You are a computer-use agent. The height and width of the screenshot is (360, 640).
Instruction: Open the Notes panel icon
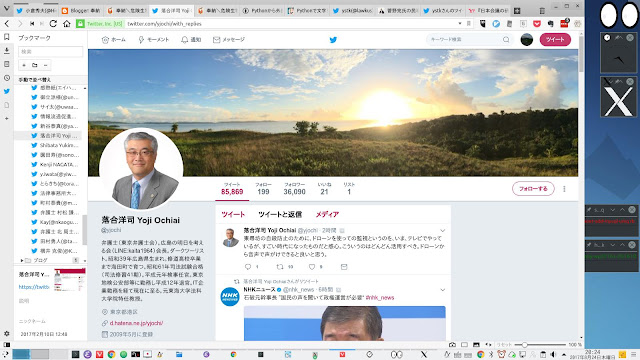(7, 64)
